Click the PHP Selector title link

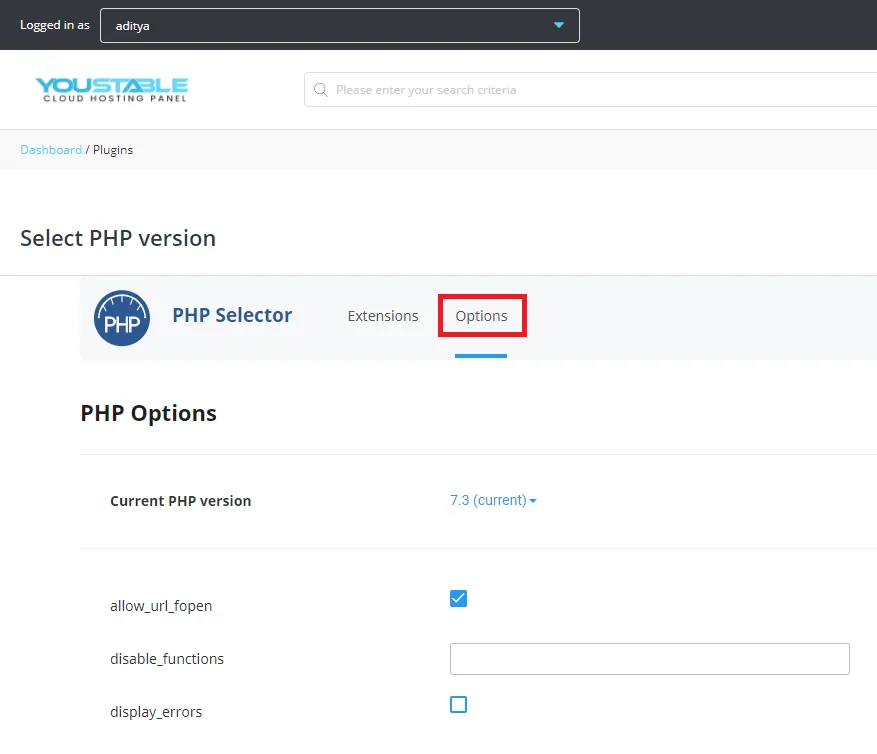(x=232, y=315)
